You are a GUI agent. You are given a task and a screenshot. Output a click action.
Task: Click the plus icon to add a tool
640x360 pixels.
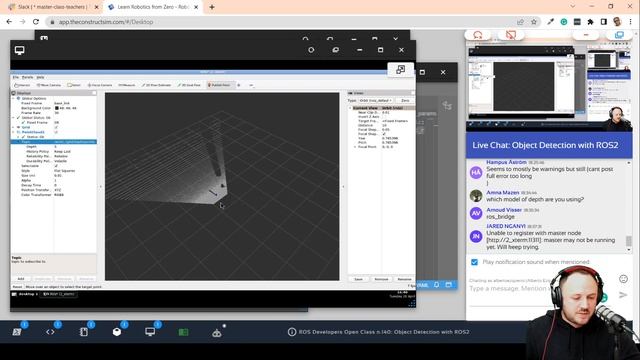[239, 85]
